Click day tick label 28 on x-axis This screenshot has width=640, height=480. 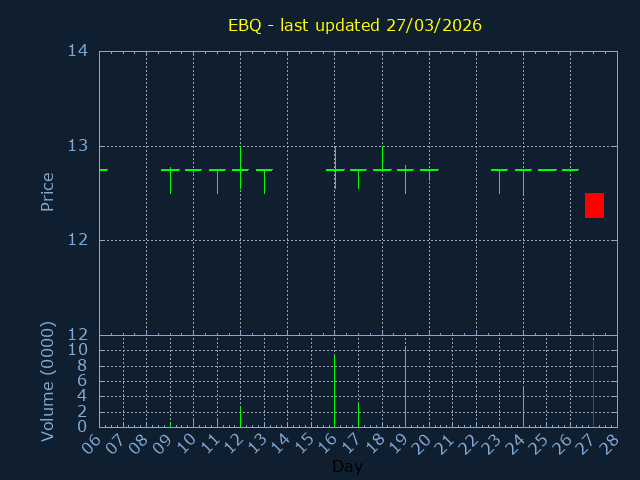pos(608,444)
